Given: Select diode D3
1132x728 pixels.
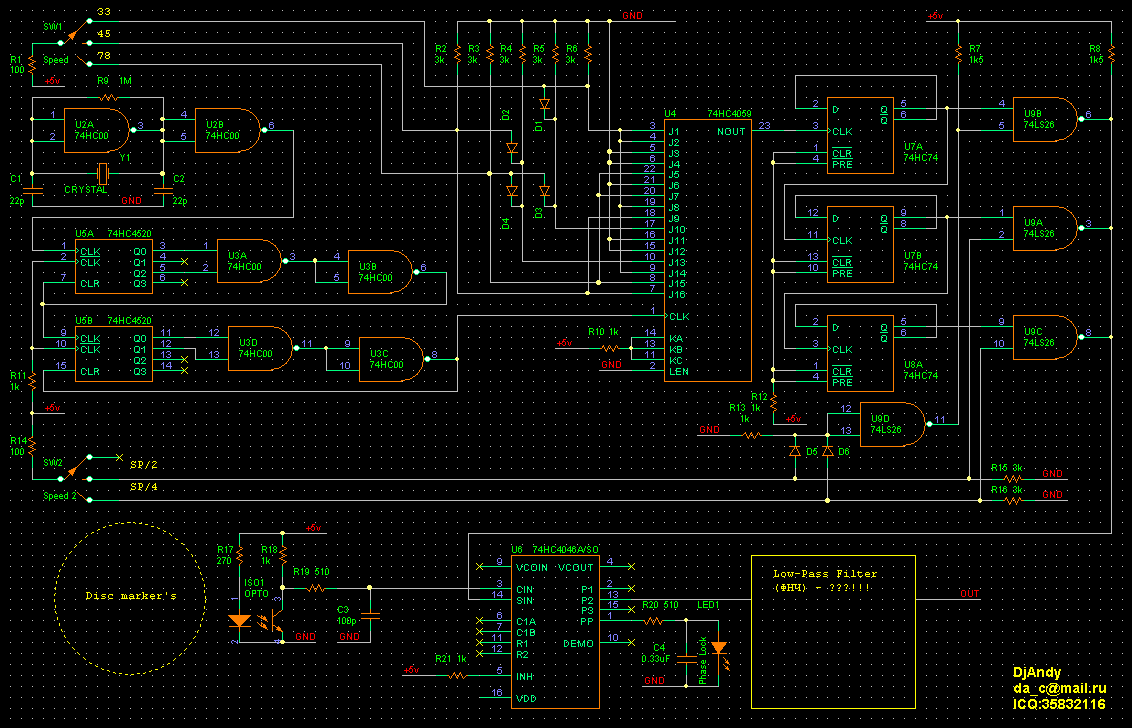Looking at the screenshot, I should [x=544, y=191].
